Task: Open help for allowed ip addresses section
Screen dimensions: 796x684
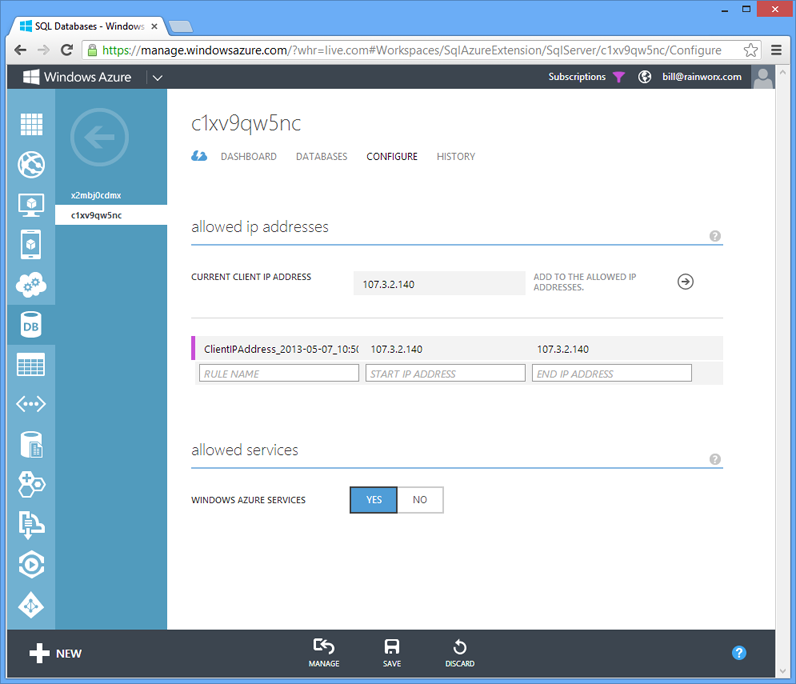Action: (715, 236)
